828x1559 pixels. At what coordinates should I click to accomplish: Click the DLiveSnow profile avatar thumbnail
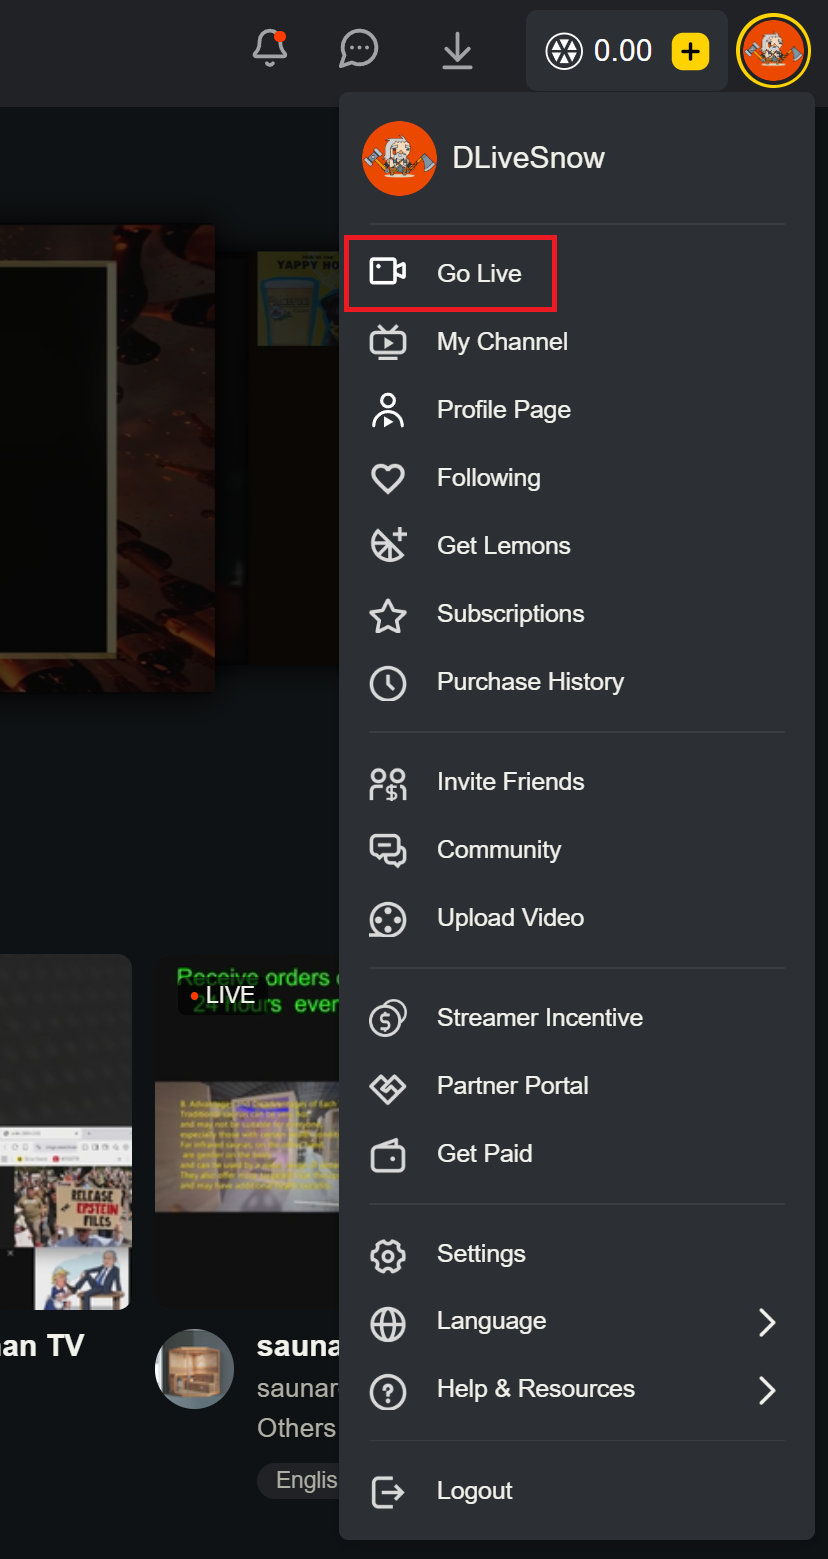399,157
